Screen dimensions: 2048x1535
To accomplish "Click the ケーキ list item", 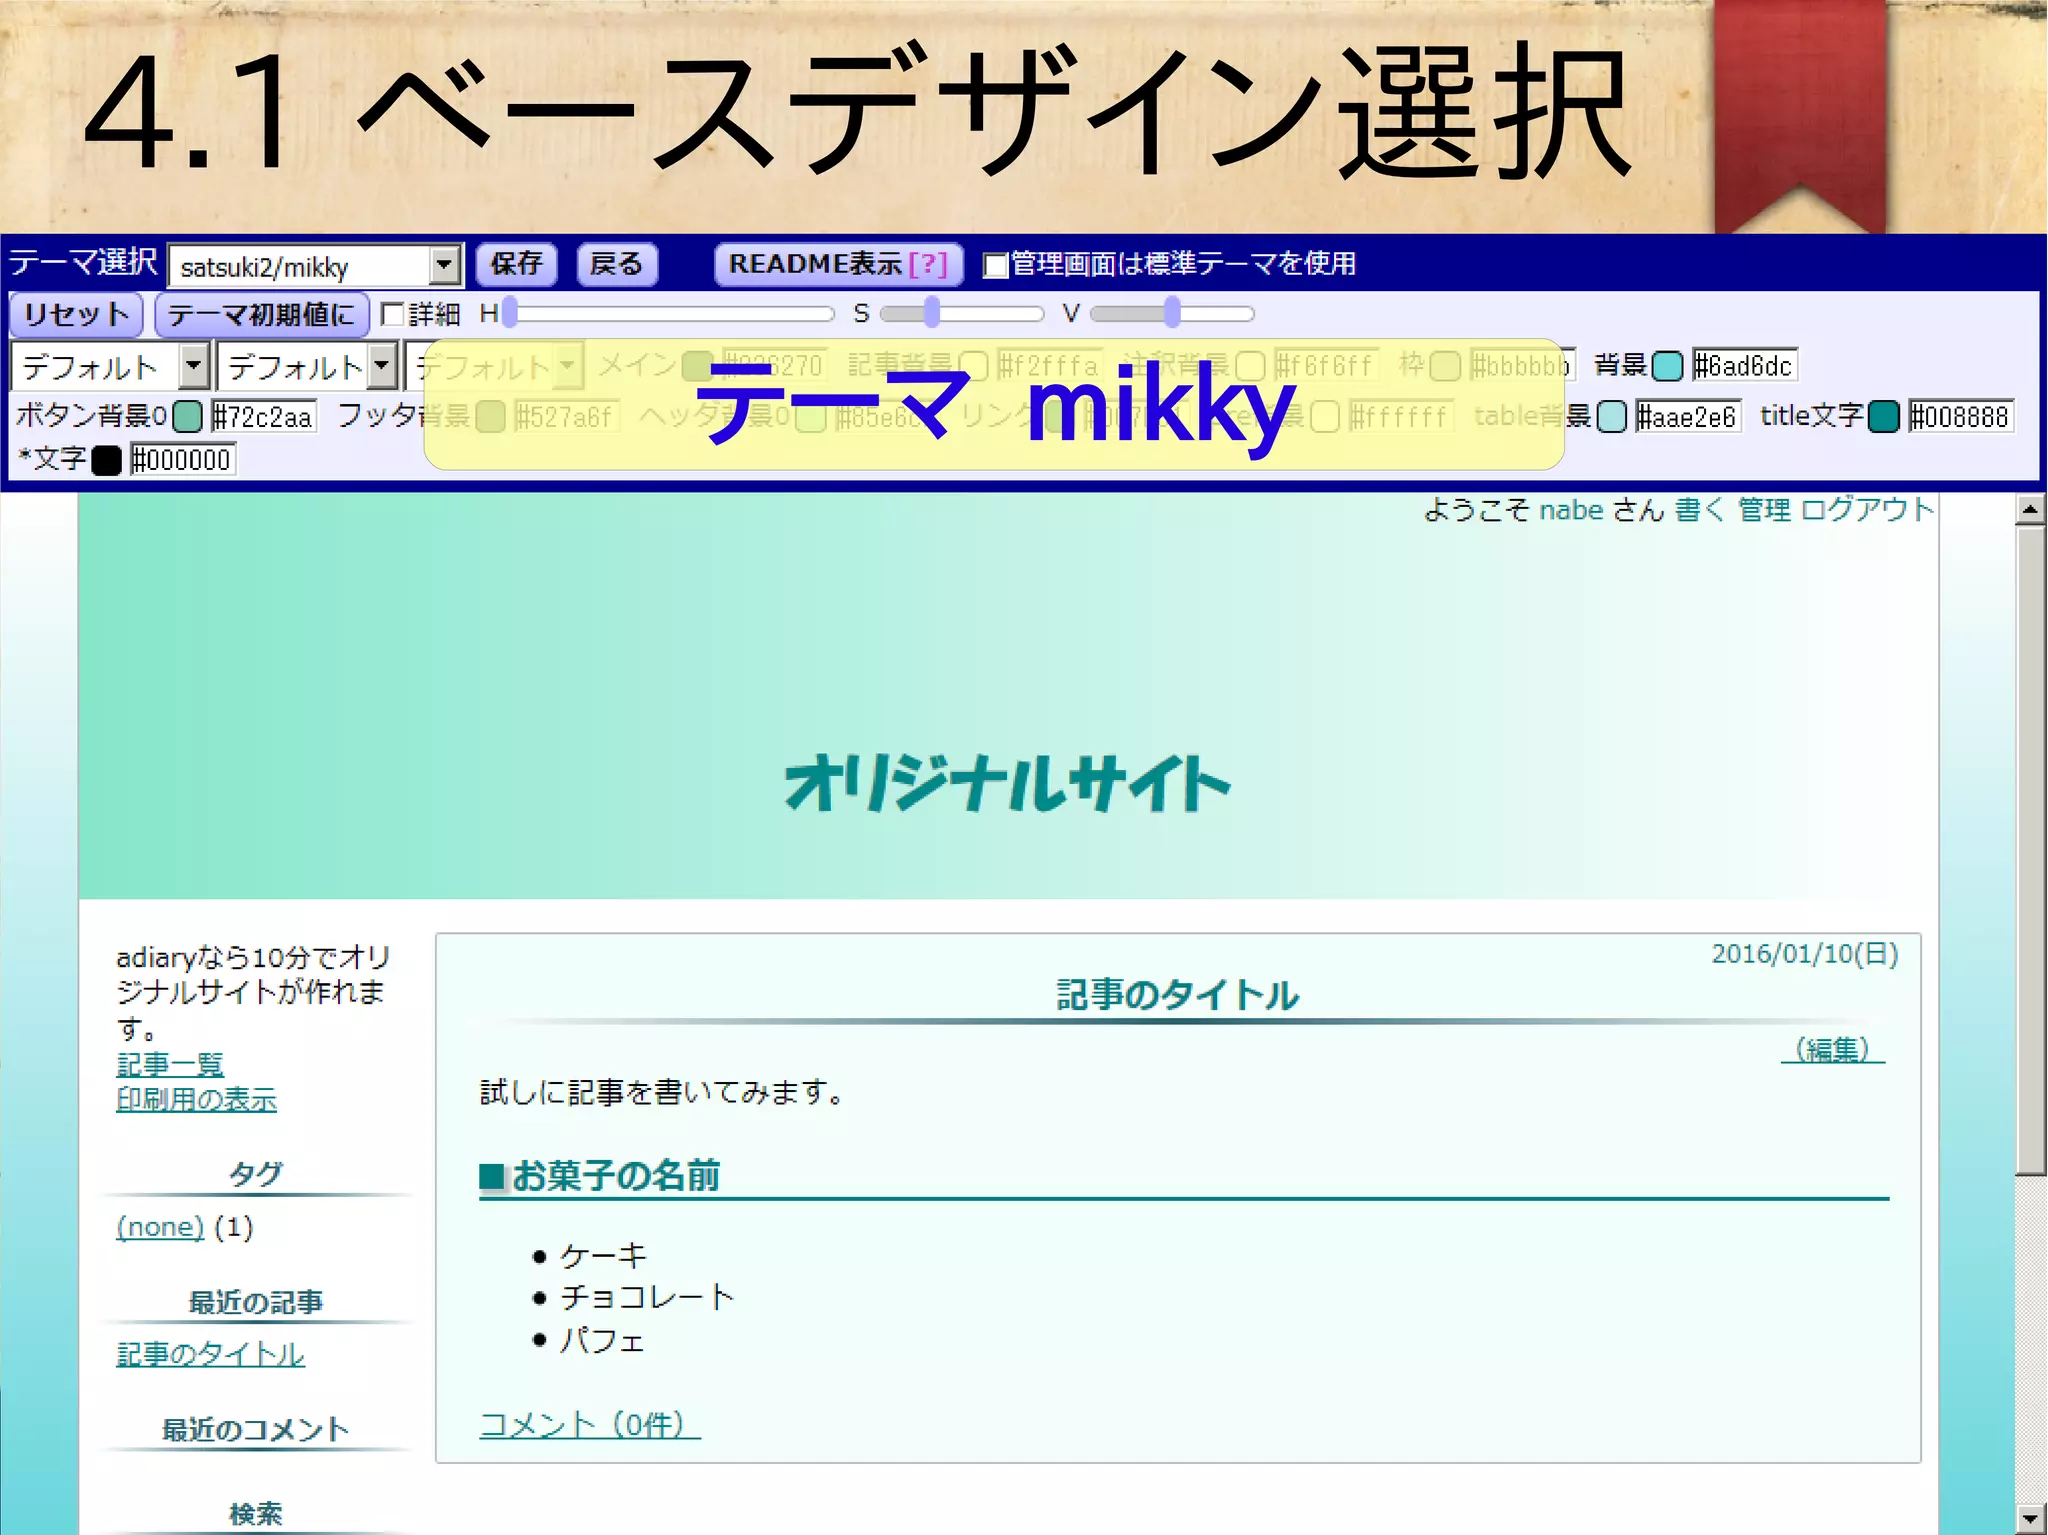I will (604, 1255).
